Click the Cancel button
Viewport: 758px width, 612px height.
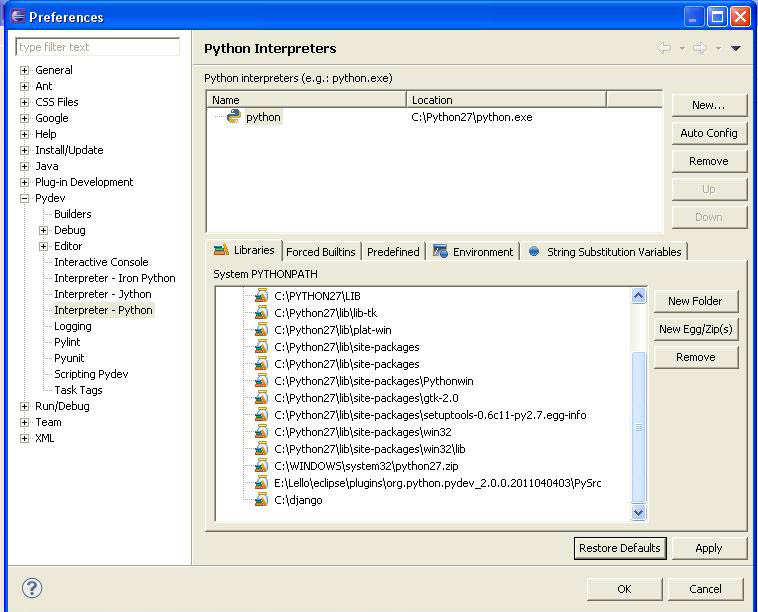click(x=705, y=589)
